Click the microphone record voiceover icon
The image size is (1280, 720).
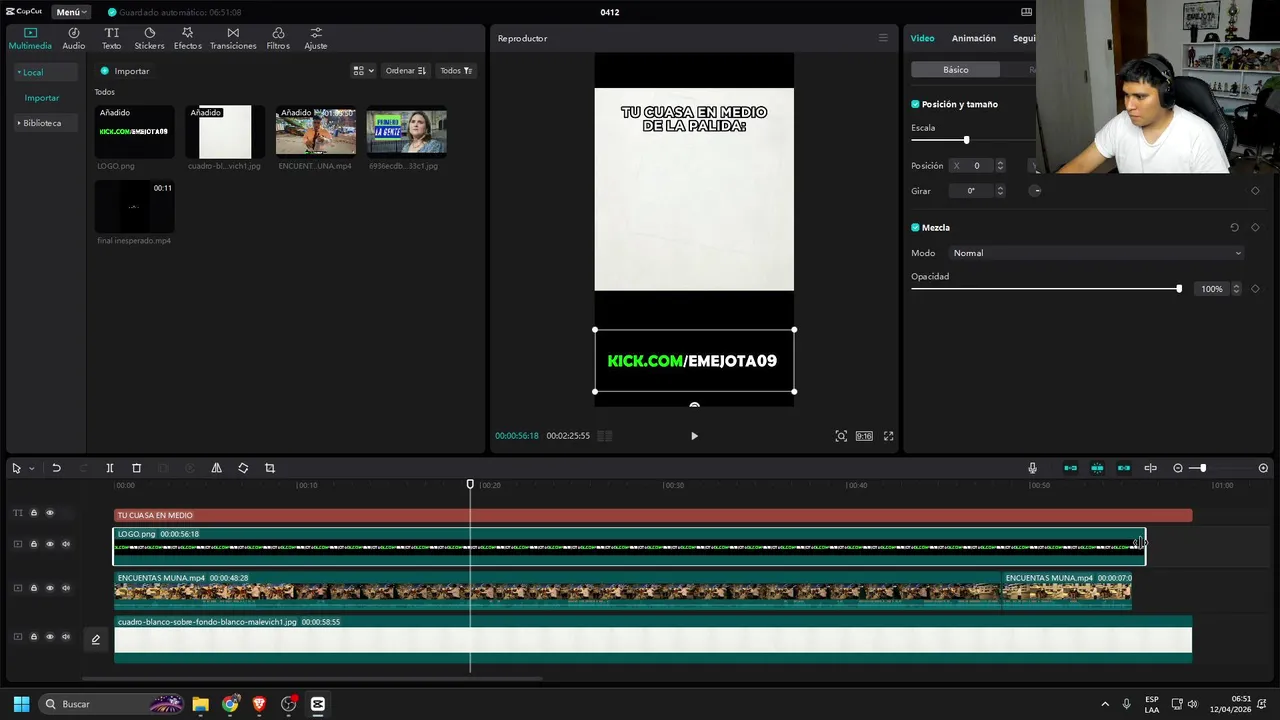(x=1033, y=468)
